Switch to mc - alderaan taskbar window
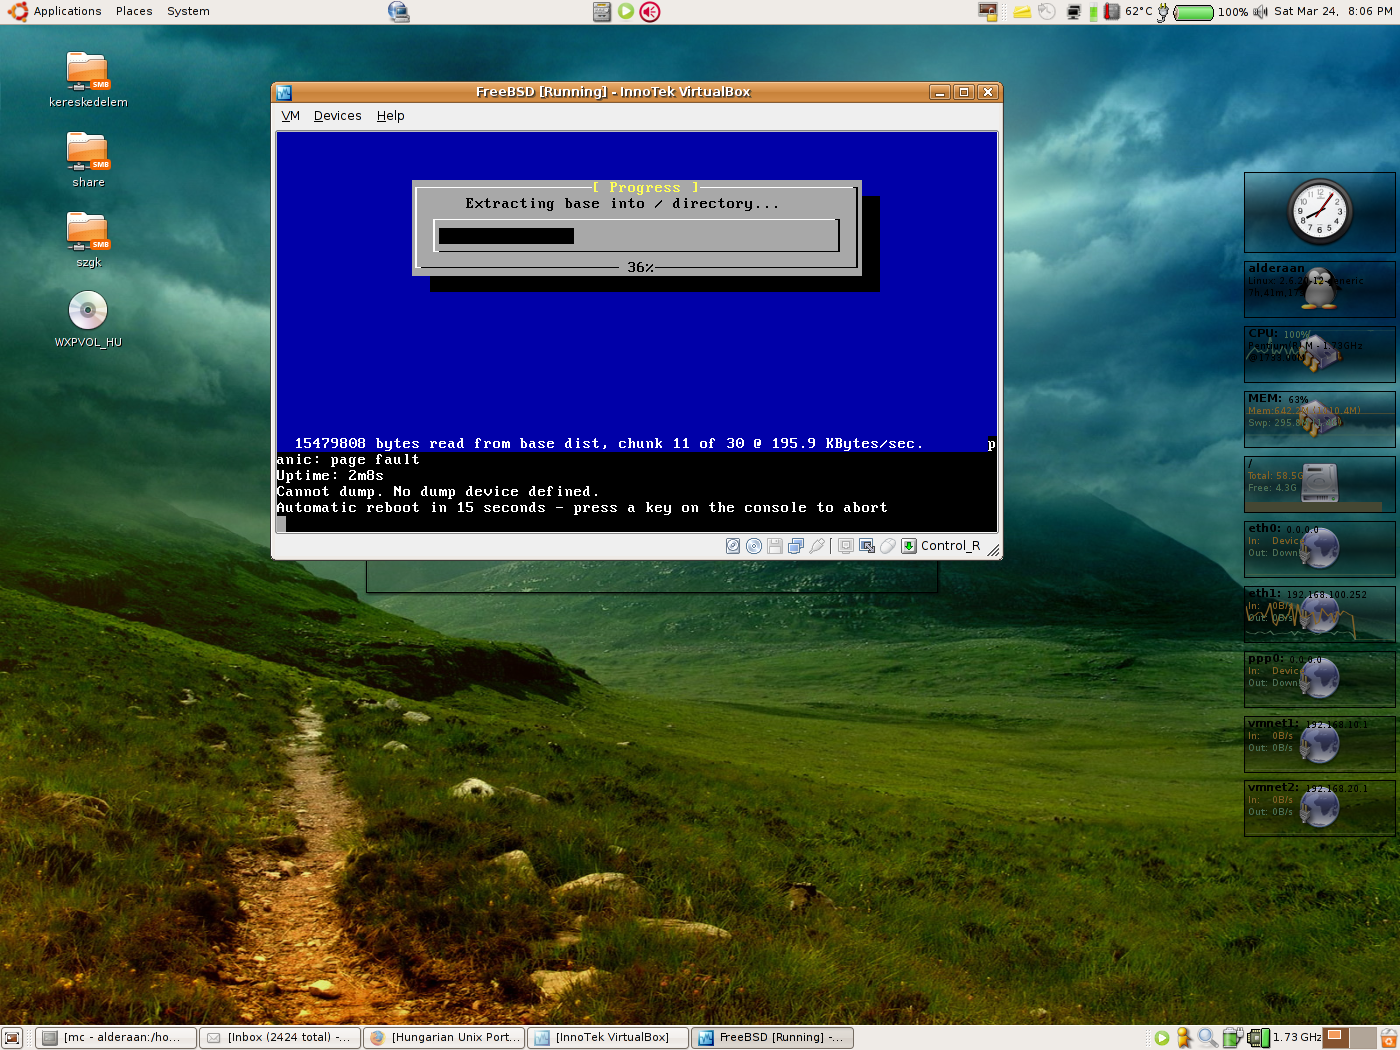This screenshot has width=1400, height=1050. (116, 1038)
